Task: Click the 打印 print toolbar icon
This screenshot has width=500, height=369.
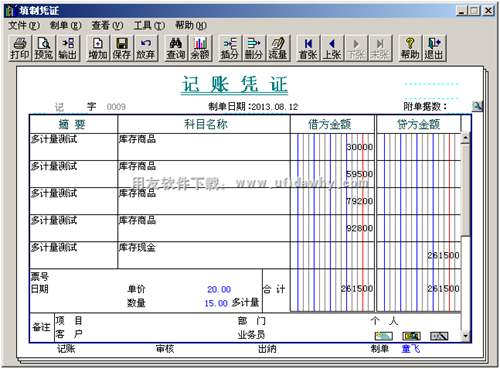Action: 20,48
